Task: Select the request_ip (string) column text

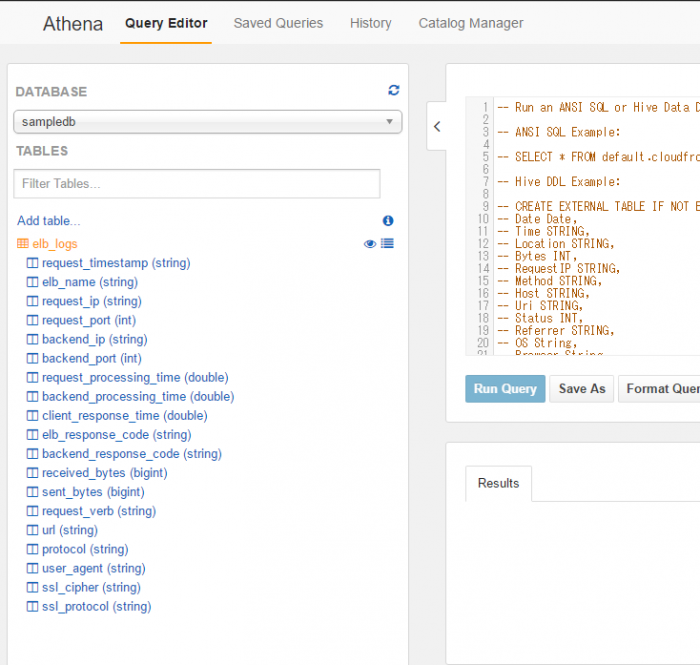Action: (92, 301)
